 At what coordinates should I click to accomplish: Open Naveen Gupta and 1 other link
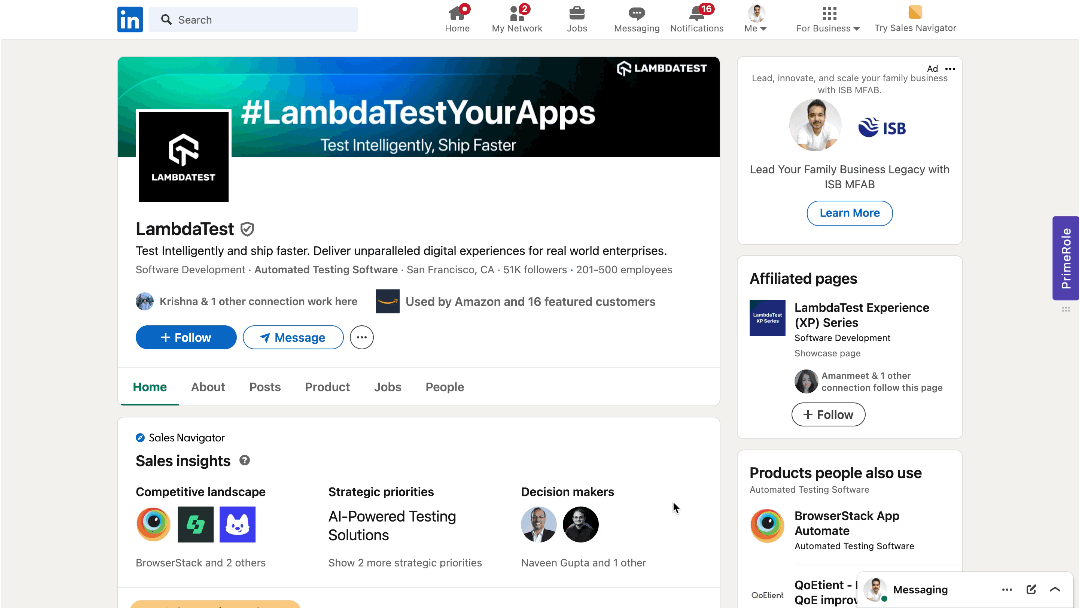tap(583, 563)
